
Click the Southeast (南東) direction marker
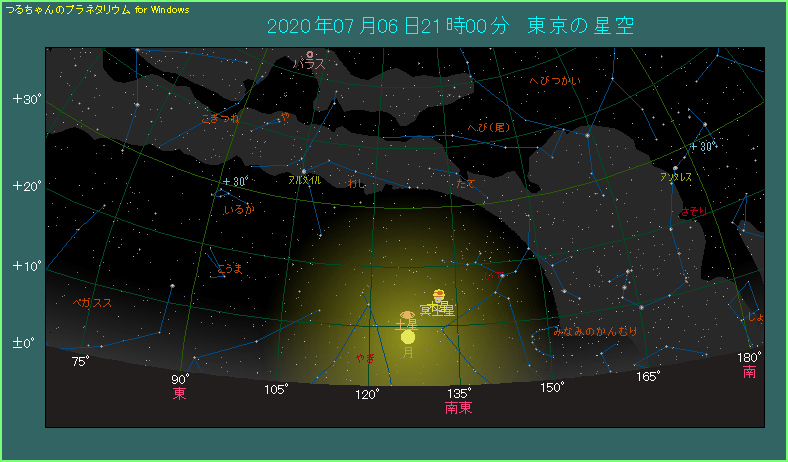coord(459,408)
